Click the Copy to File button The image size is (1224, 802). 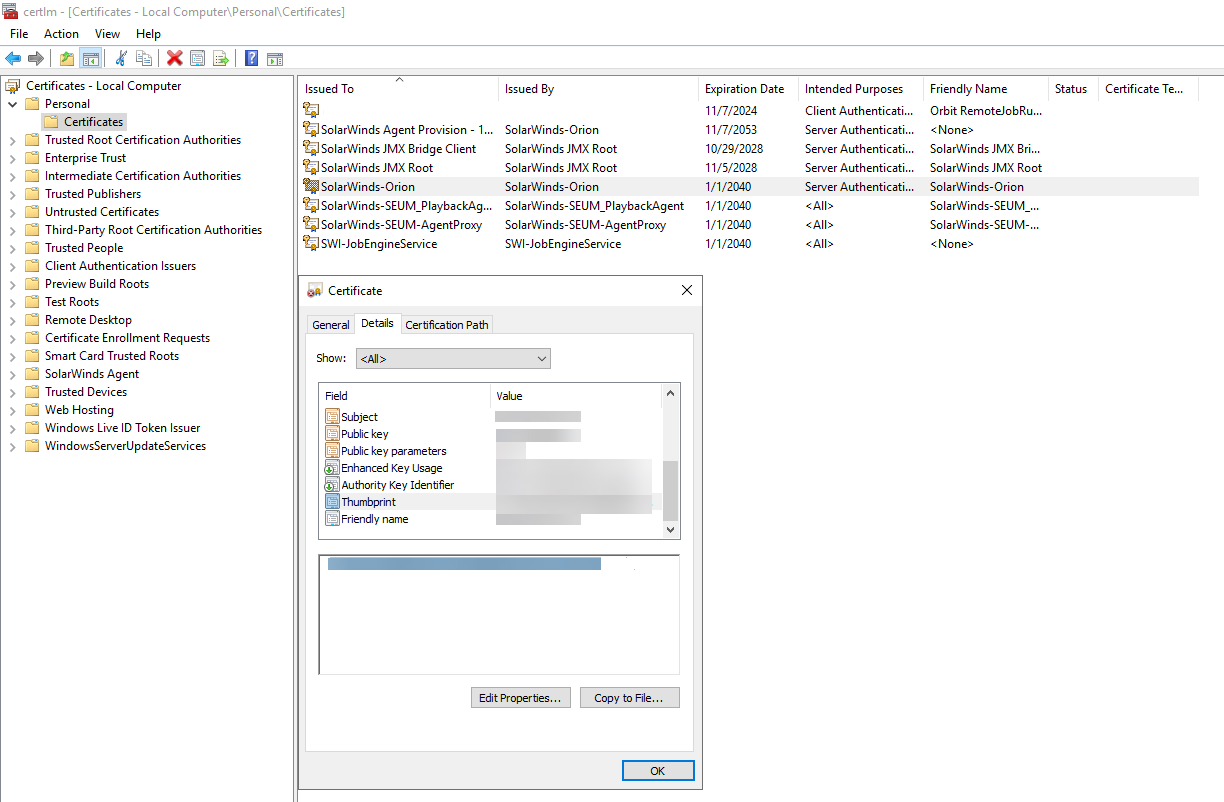click(x=629, y=697)
